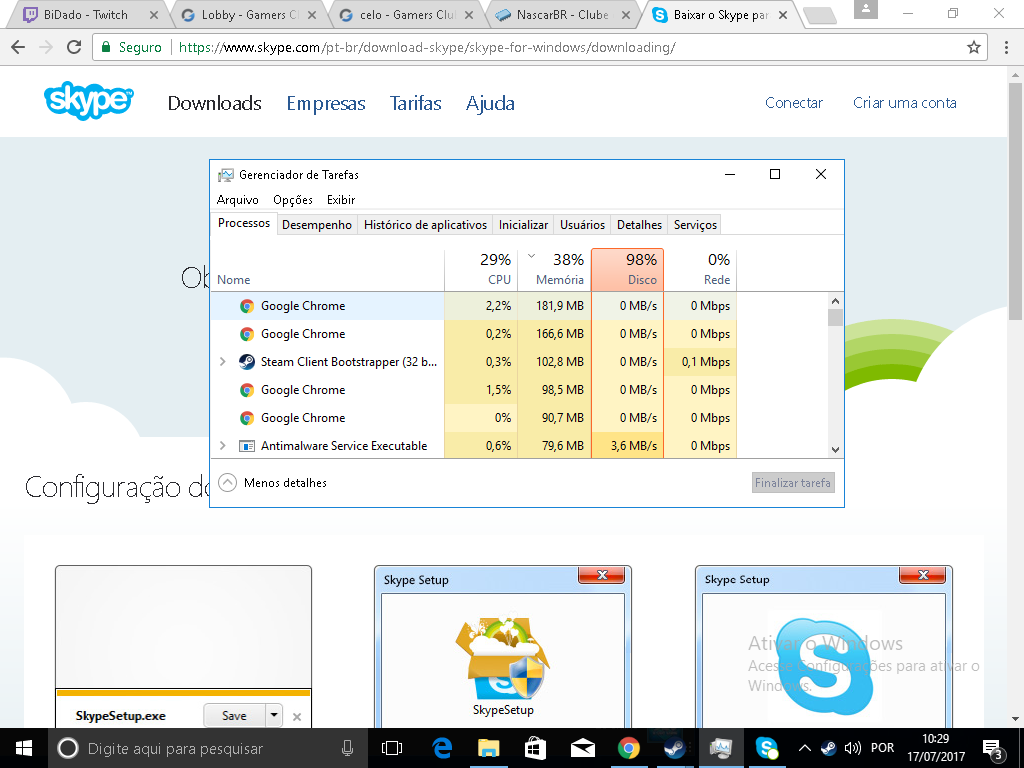Bookmark this page with the star icon
The height and width of the screenshot is (768, 1024).
click(974, 47)
